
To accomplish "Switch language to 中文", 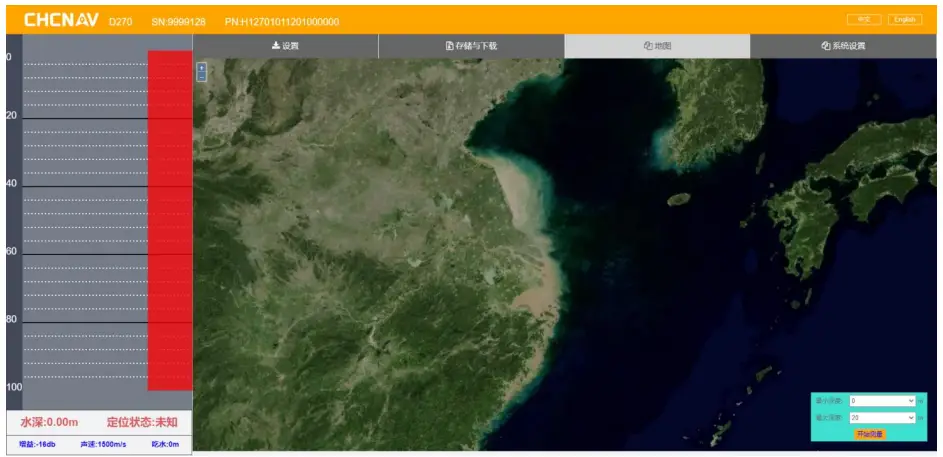I will pyautogui.click(x=864, y=19).
